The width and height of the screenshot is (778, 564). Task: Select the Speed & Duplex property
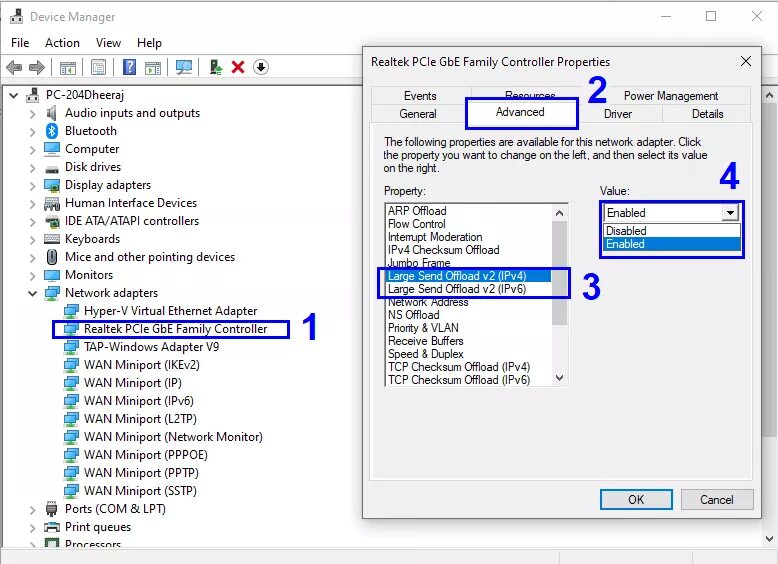pyautogui.click(x=469, y=354)
